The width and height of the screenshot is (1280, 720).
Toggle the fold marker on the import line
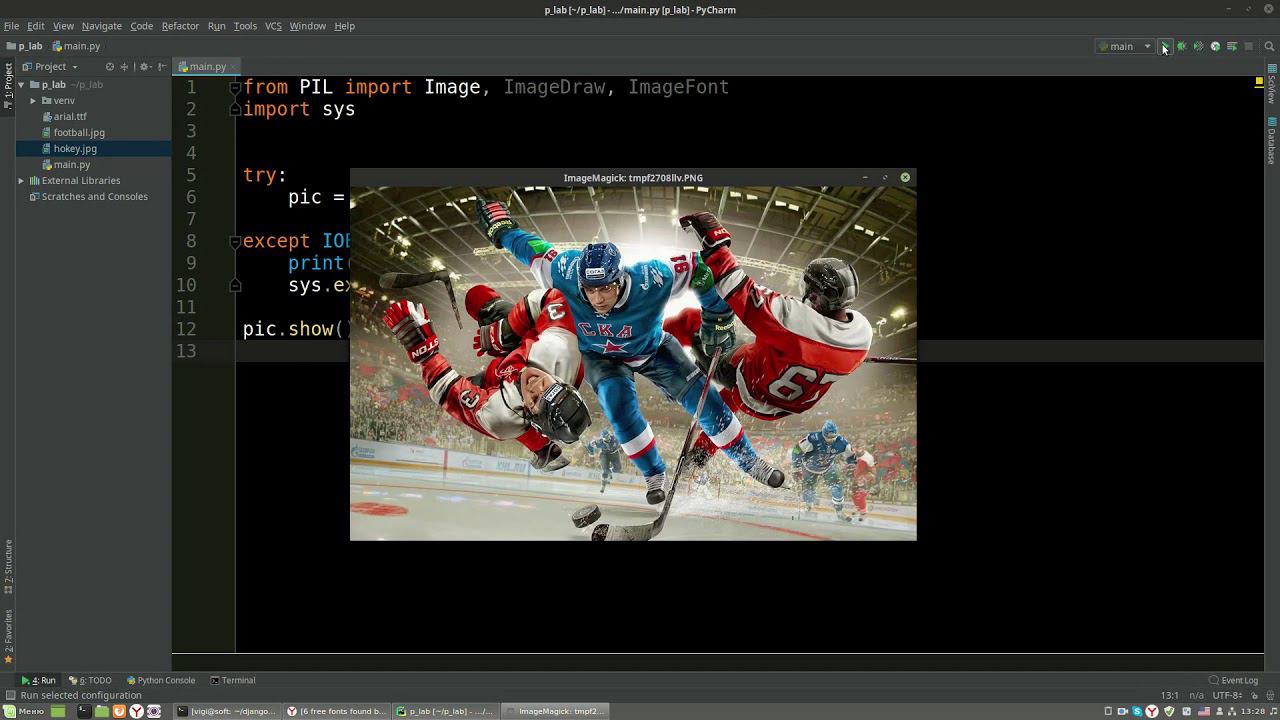[x=235, y=88]
